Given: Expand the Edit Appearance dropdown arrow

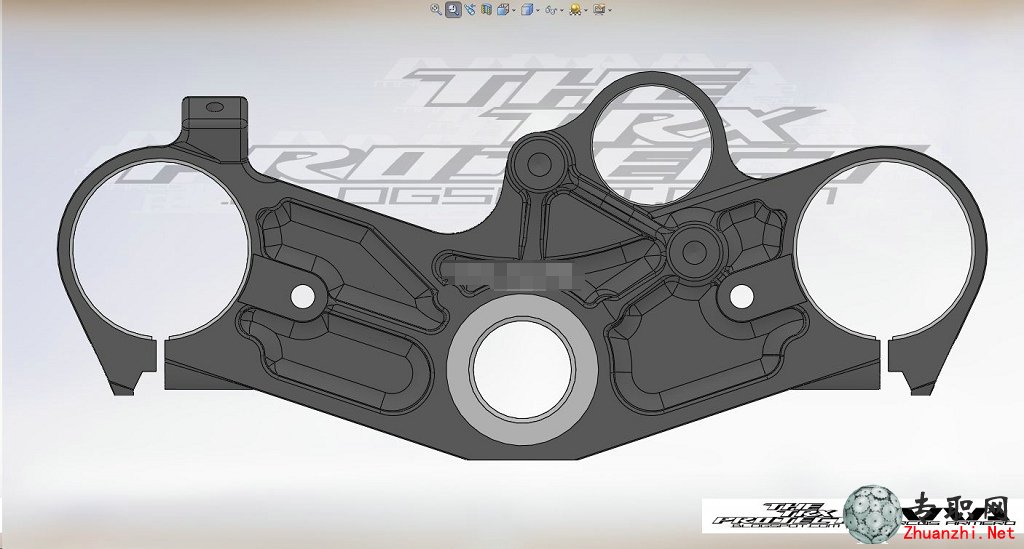Looking at the screenshot, I should click(586, 10).
